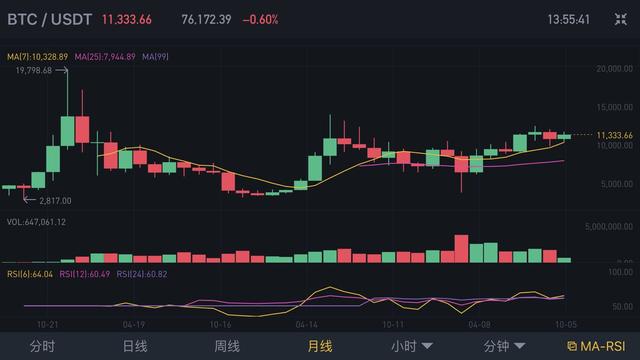Click the RSI(24):60.82 label
Screen dimensions: 640x360
tap(142, 274)
